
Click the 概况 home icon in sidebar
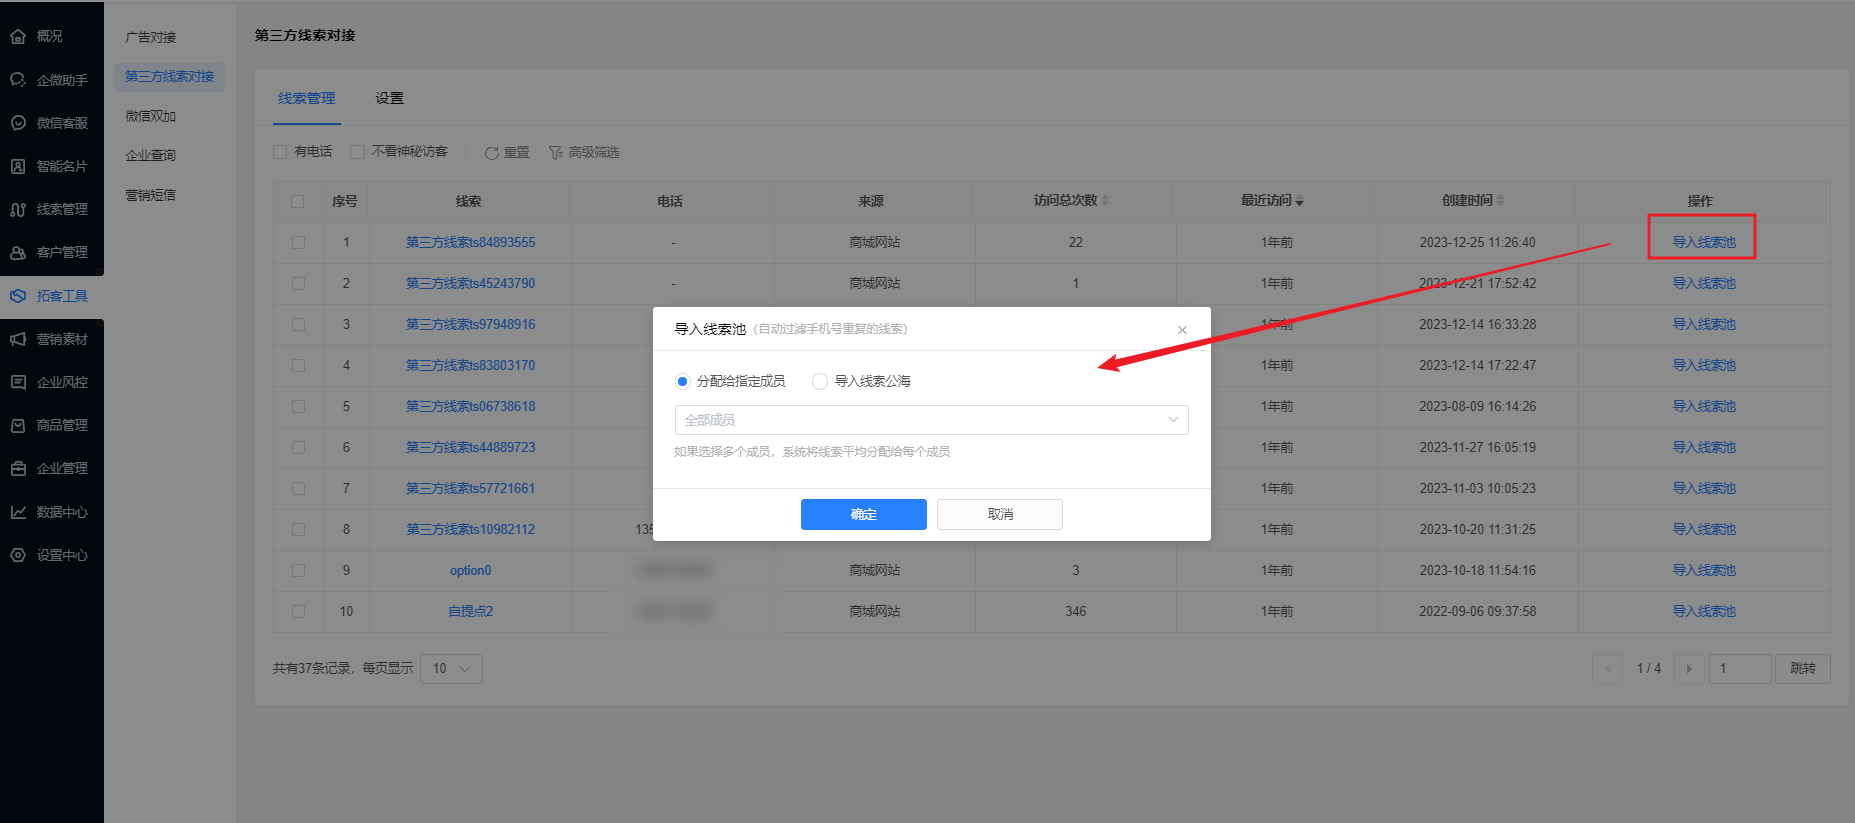tap(18, 37)
